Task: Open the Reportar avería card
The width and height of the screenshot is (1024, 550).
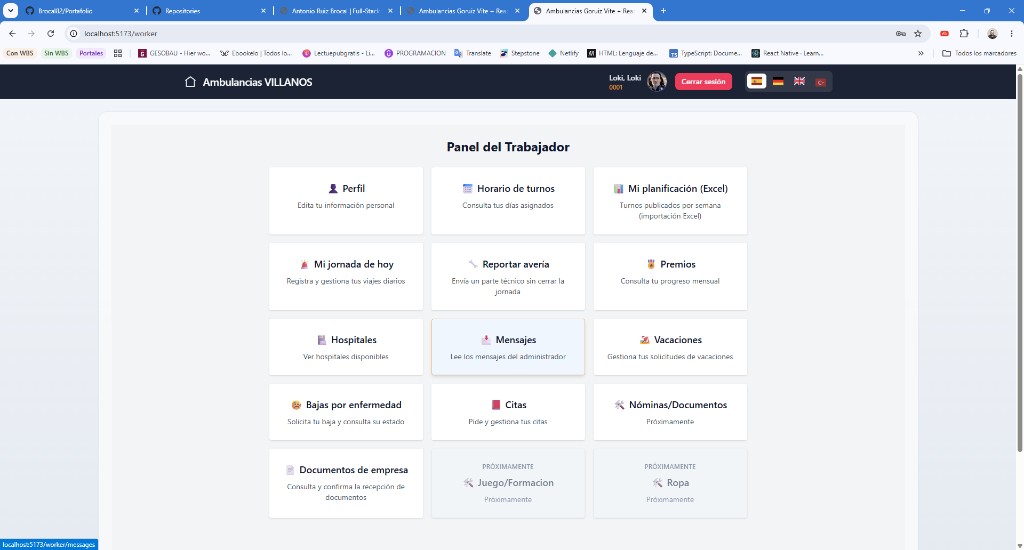Action: tap(508, 276)
